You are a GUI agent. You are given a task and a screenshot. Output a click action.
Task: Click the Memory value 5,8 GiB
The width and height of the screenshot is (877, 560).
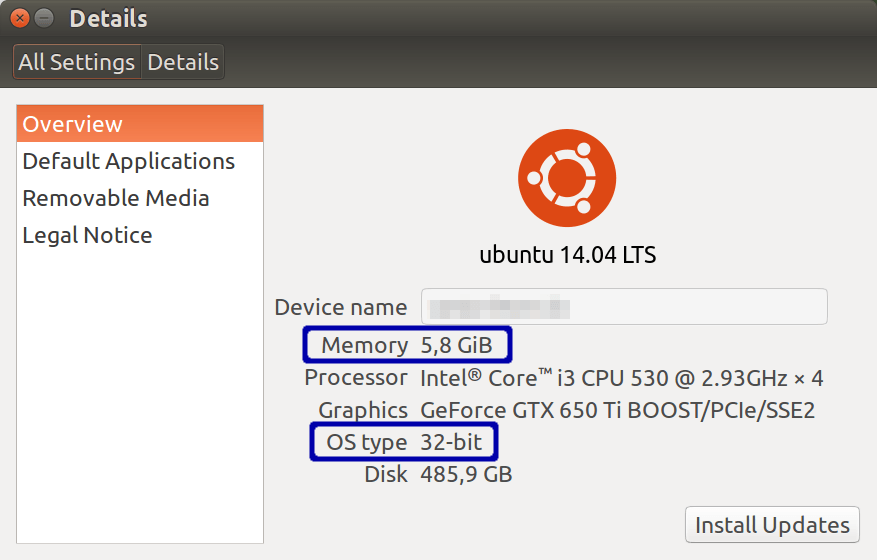click(x=456, y=346)
